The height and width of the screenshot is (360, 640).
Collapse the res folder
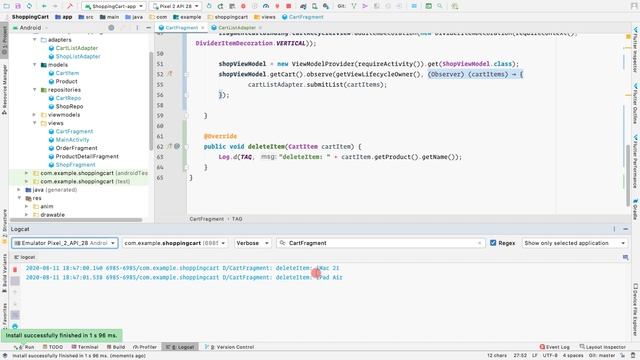pyautogui.click(x=19, y=198)
